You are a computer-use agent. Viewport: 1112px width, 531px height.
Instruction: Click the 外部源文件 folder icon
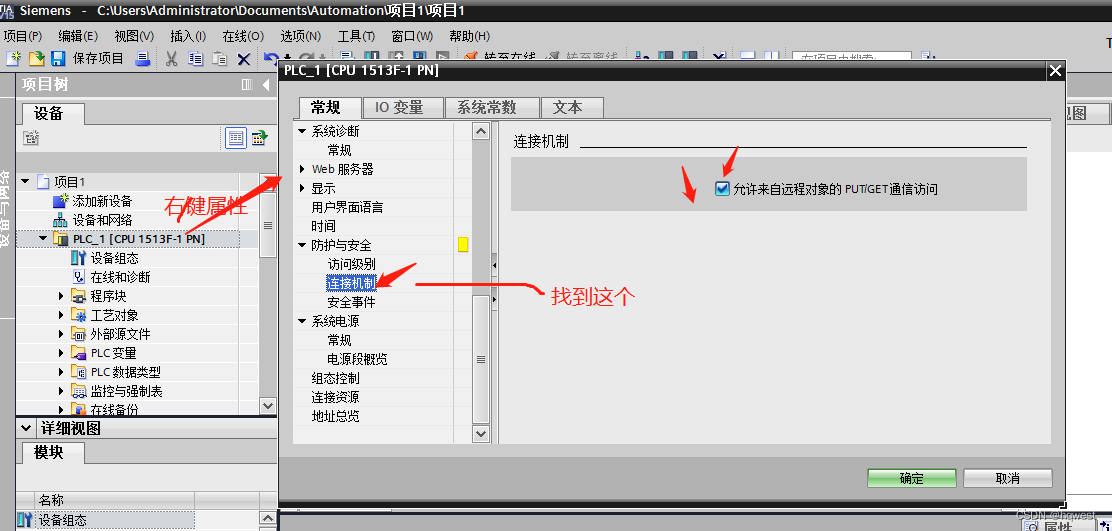[79, 334]
